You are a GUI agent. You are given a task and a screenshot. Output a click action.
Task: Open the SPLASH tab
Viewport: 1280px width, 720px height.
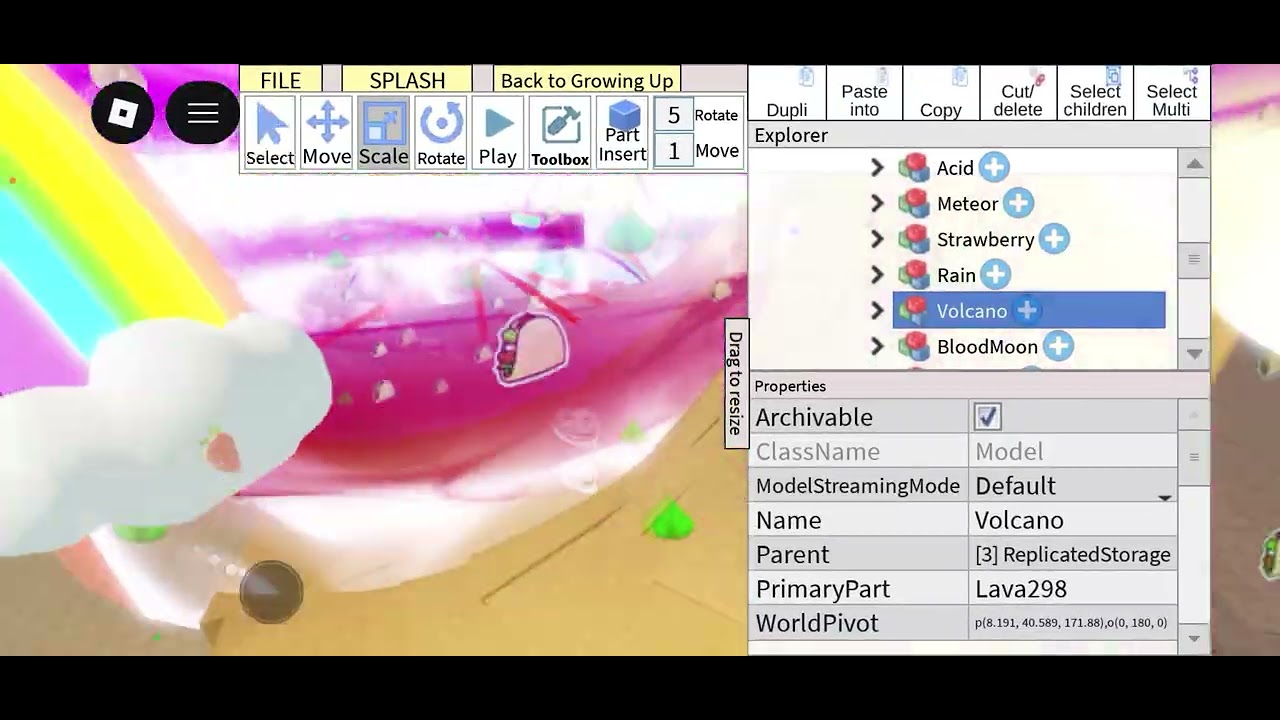pyautogui.click(x=407, y=81)
